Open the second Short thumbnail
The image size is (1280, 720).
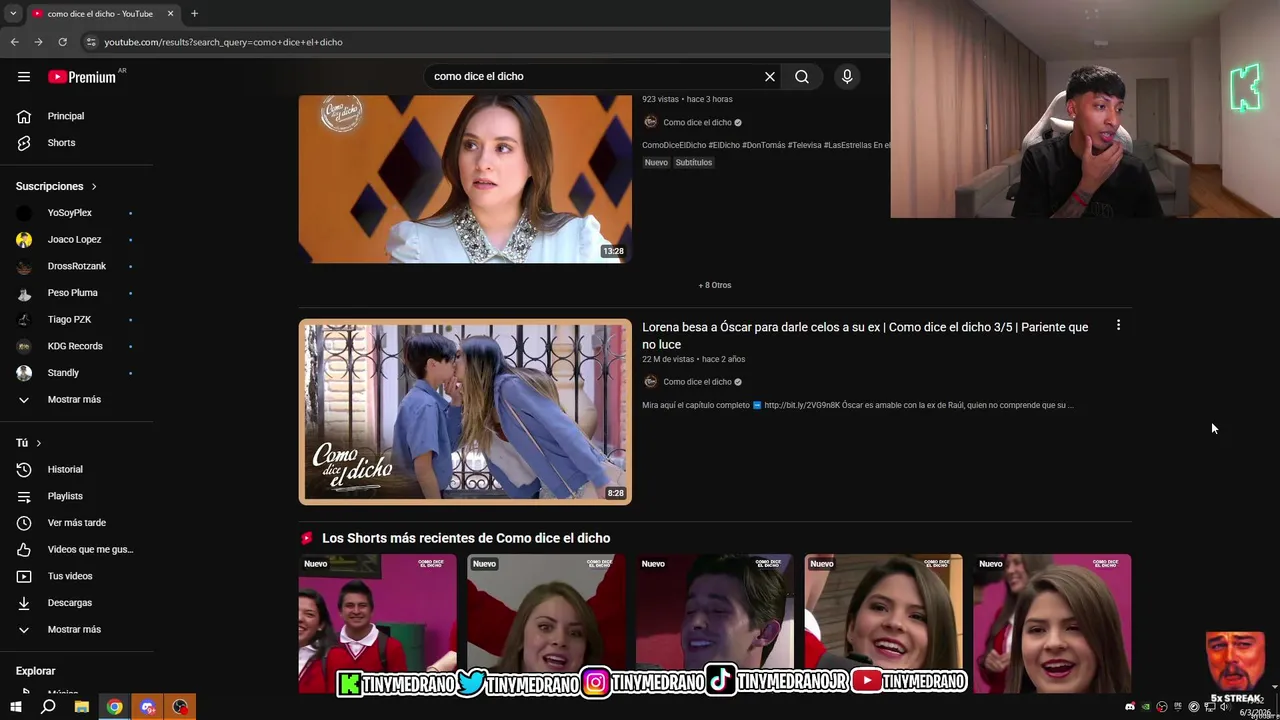(546, 622)
